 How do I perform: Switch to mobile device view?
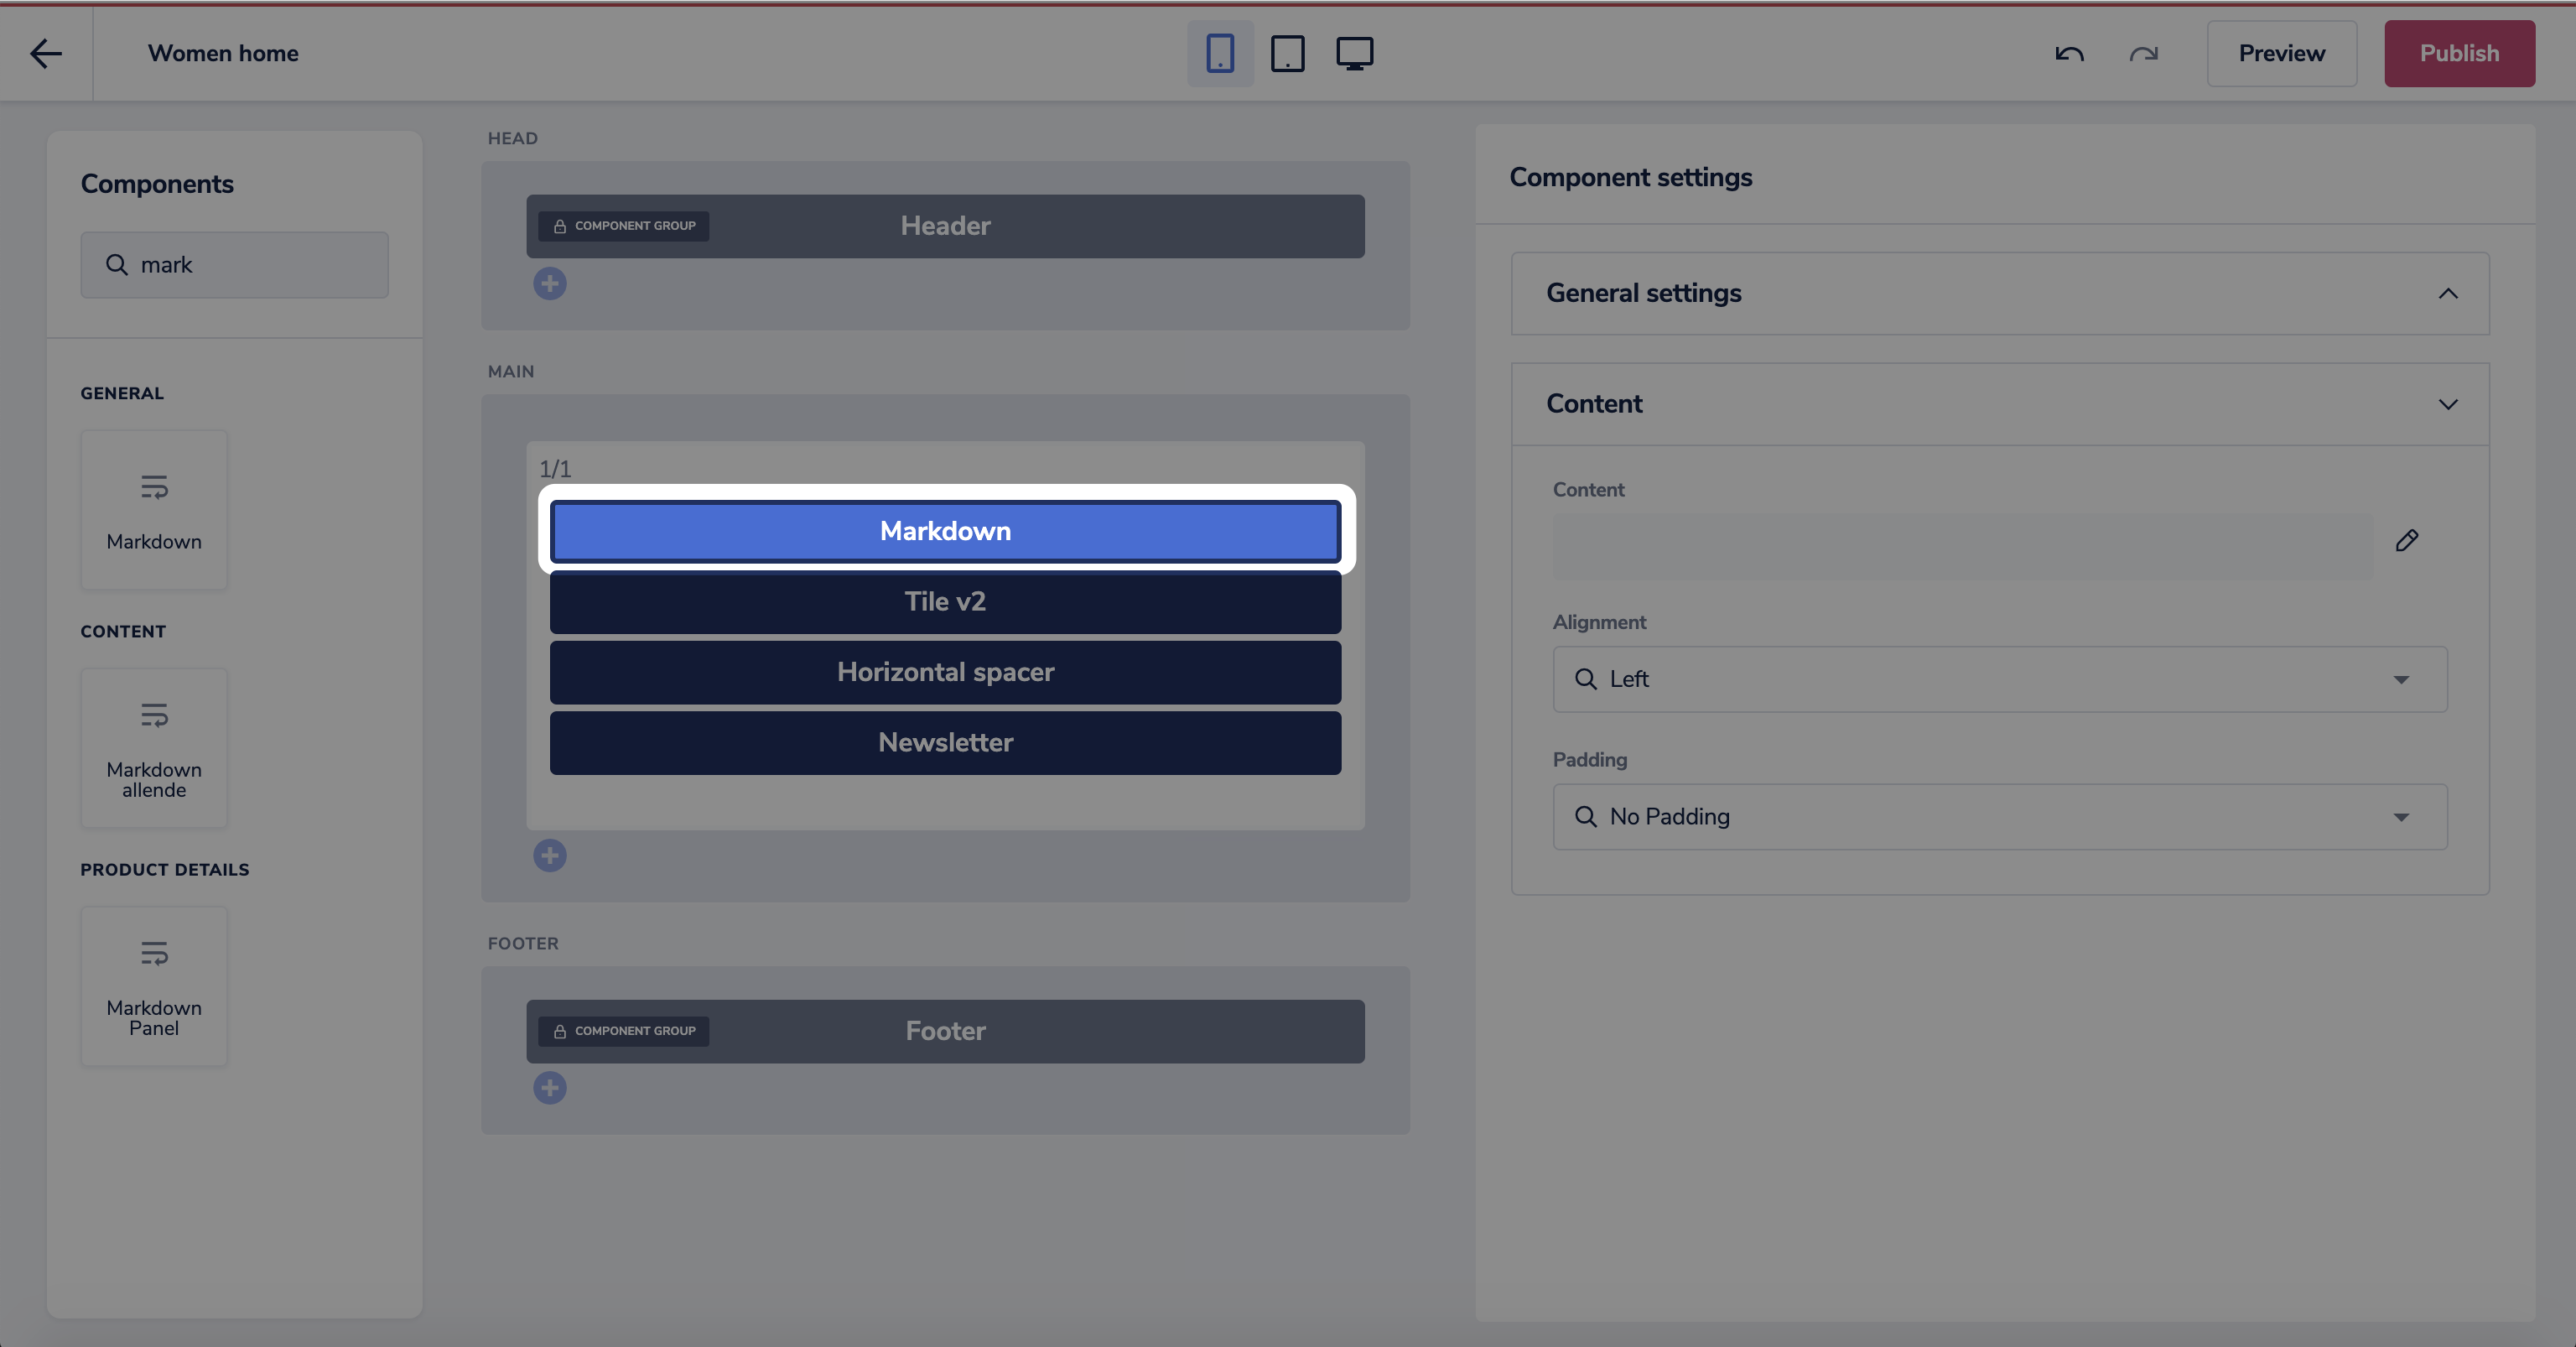click(x=1220, y=53)
